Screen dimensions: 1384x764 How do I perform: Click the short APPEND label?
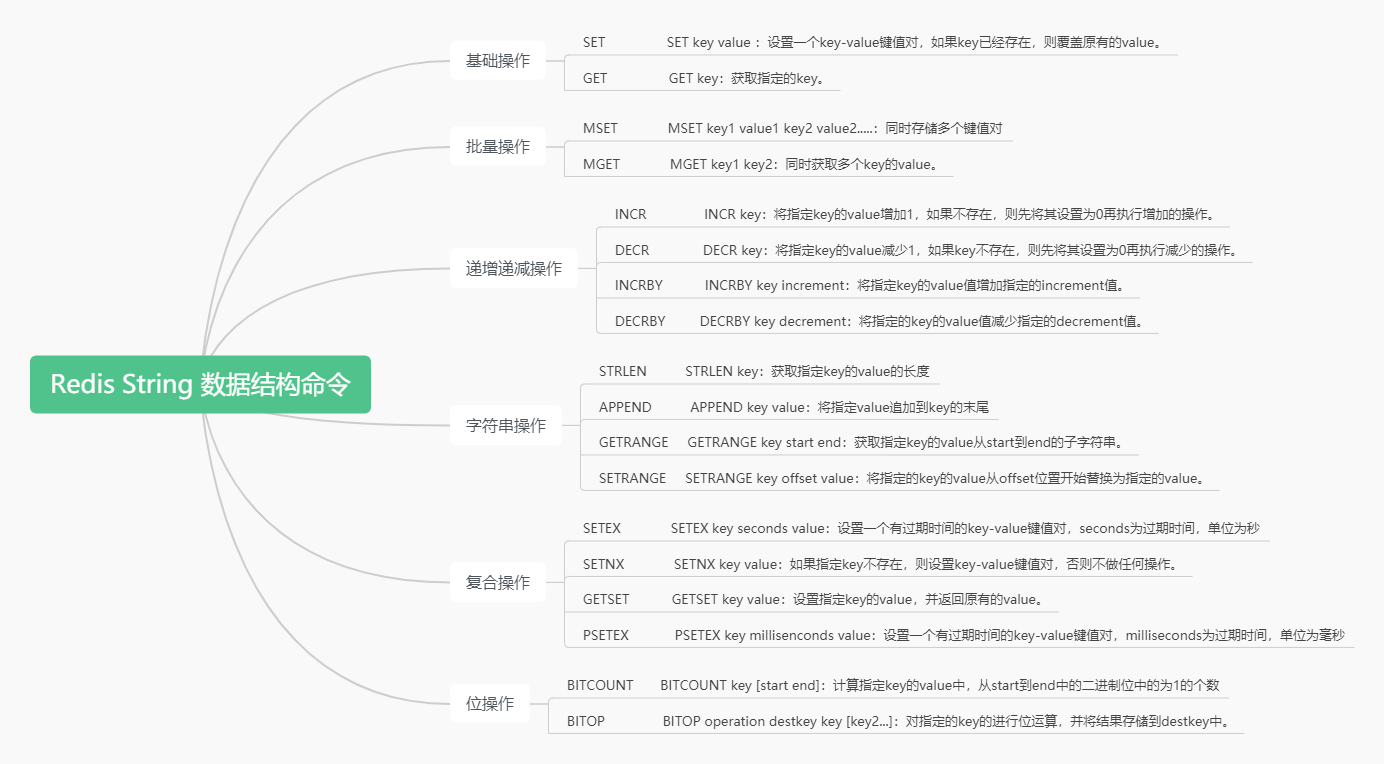[x=625, y=407]
